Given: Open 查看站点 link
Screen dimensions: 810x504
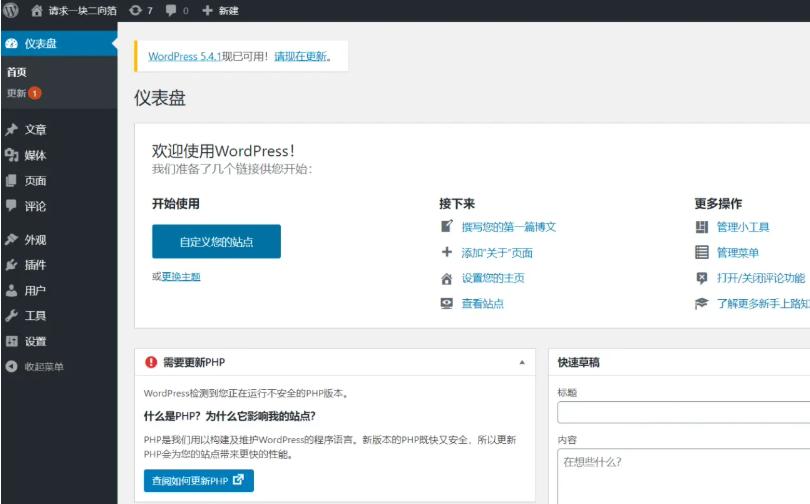Looking at the screenshot, I should coord(482,304).
